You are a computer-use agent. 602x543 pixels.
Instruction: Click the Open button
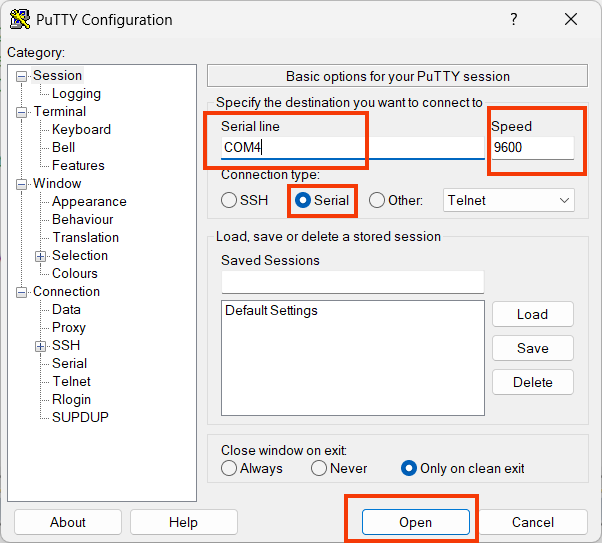[416, 522]
